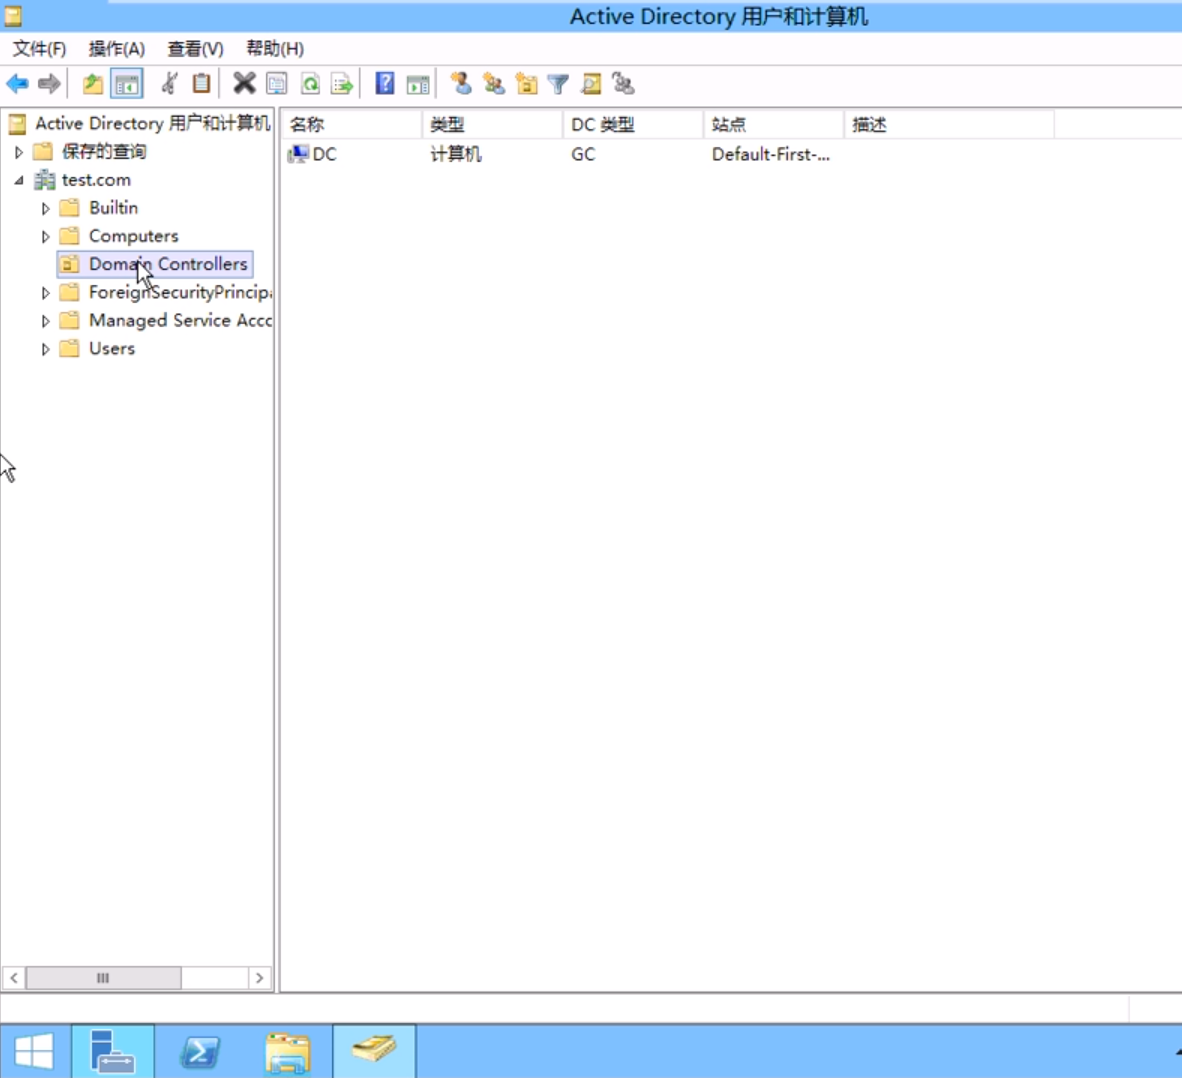Sort by 描述 column header
This screenshot has height=1078, width=1182.
[x=949, y=124]
